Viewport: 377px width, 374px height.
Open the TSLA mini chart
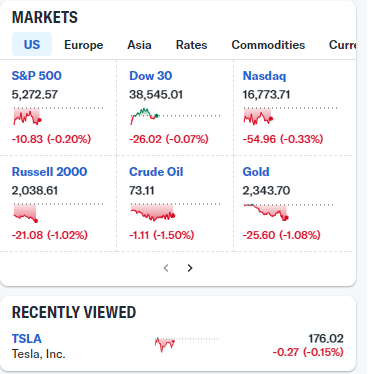(x=186, y=344)
